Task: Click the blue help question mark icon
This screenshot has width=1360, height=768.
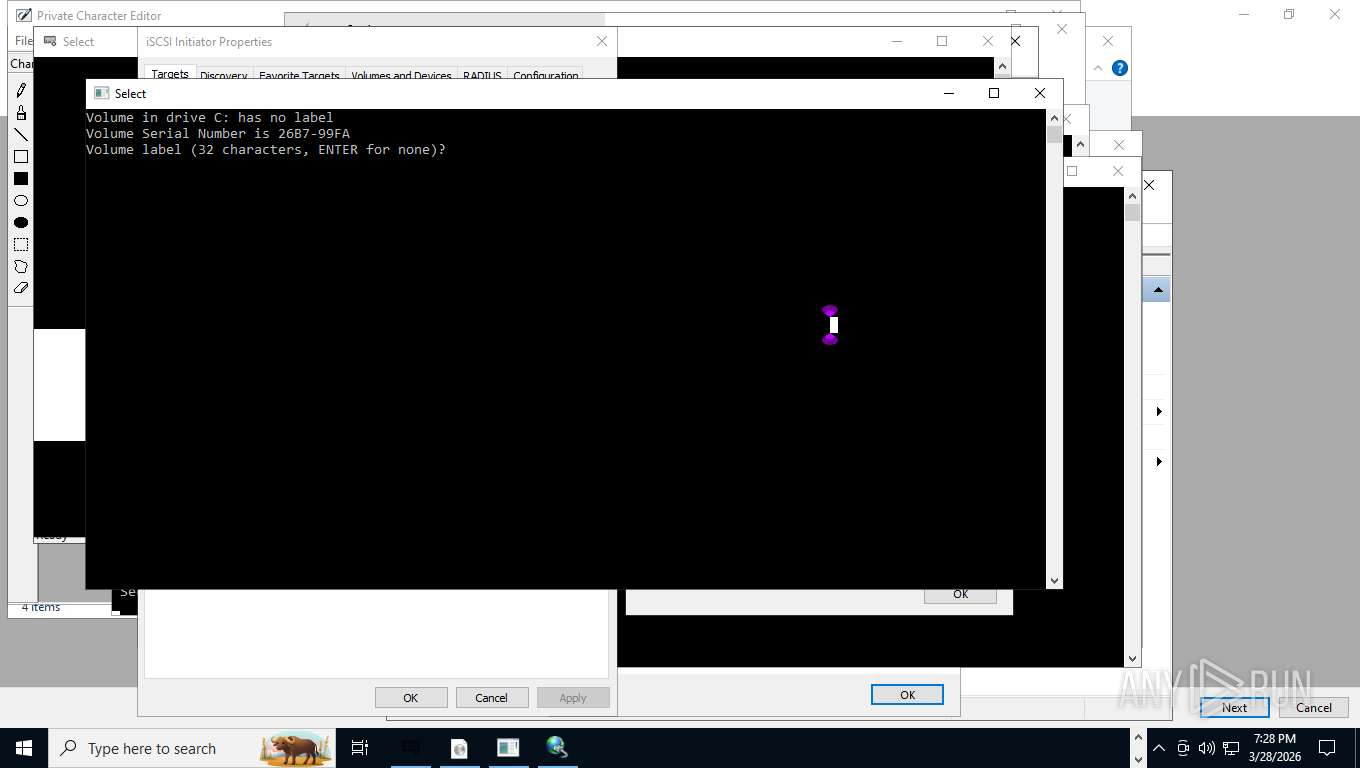Action: click(x=1120, y=68)
